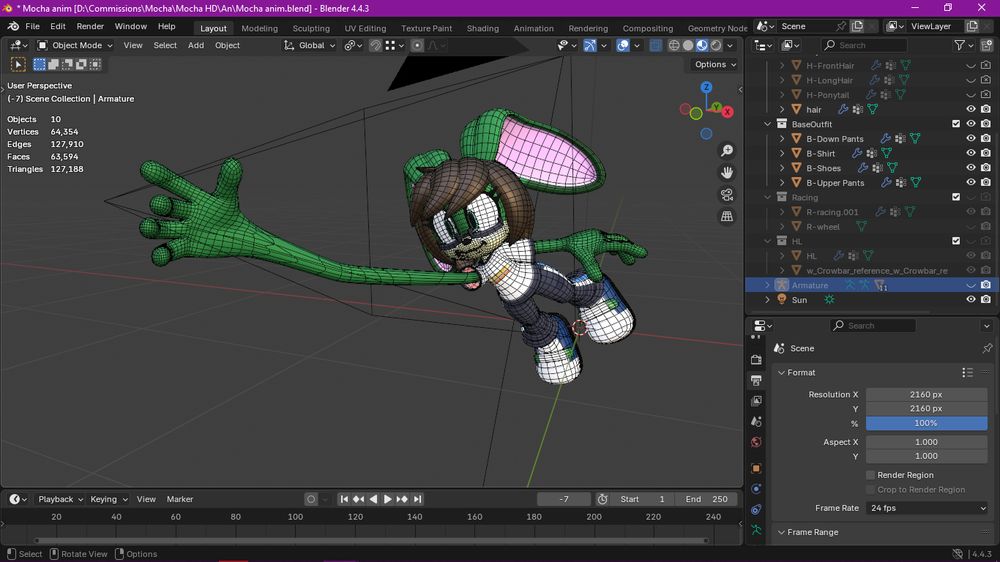The width and height of the screenshot is (1000, 562).
Task: Open the Object Mode dropdown
Action: click(75, 45)
